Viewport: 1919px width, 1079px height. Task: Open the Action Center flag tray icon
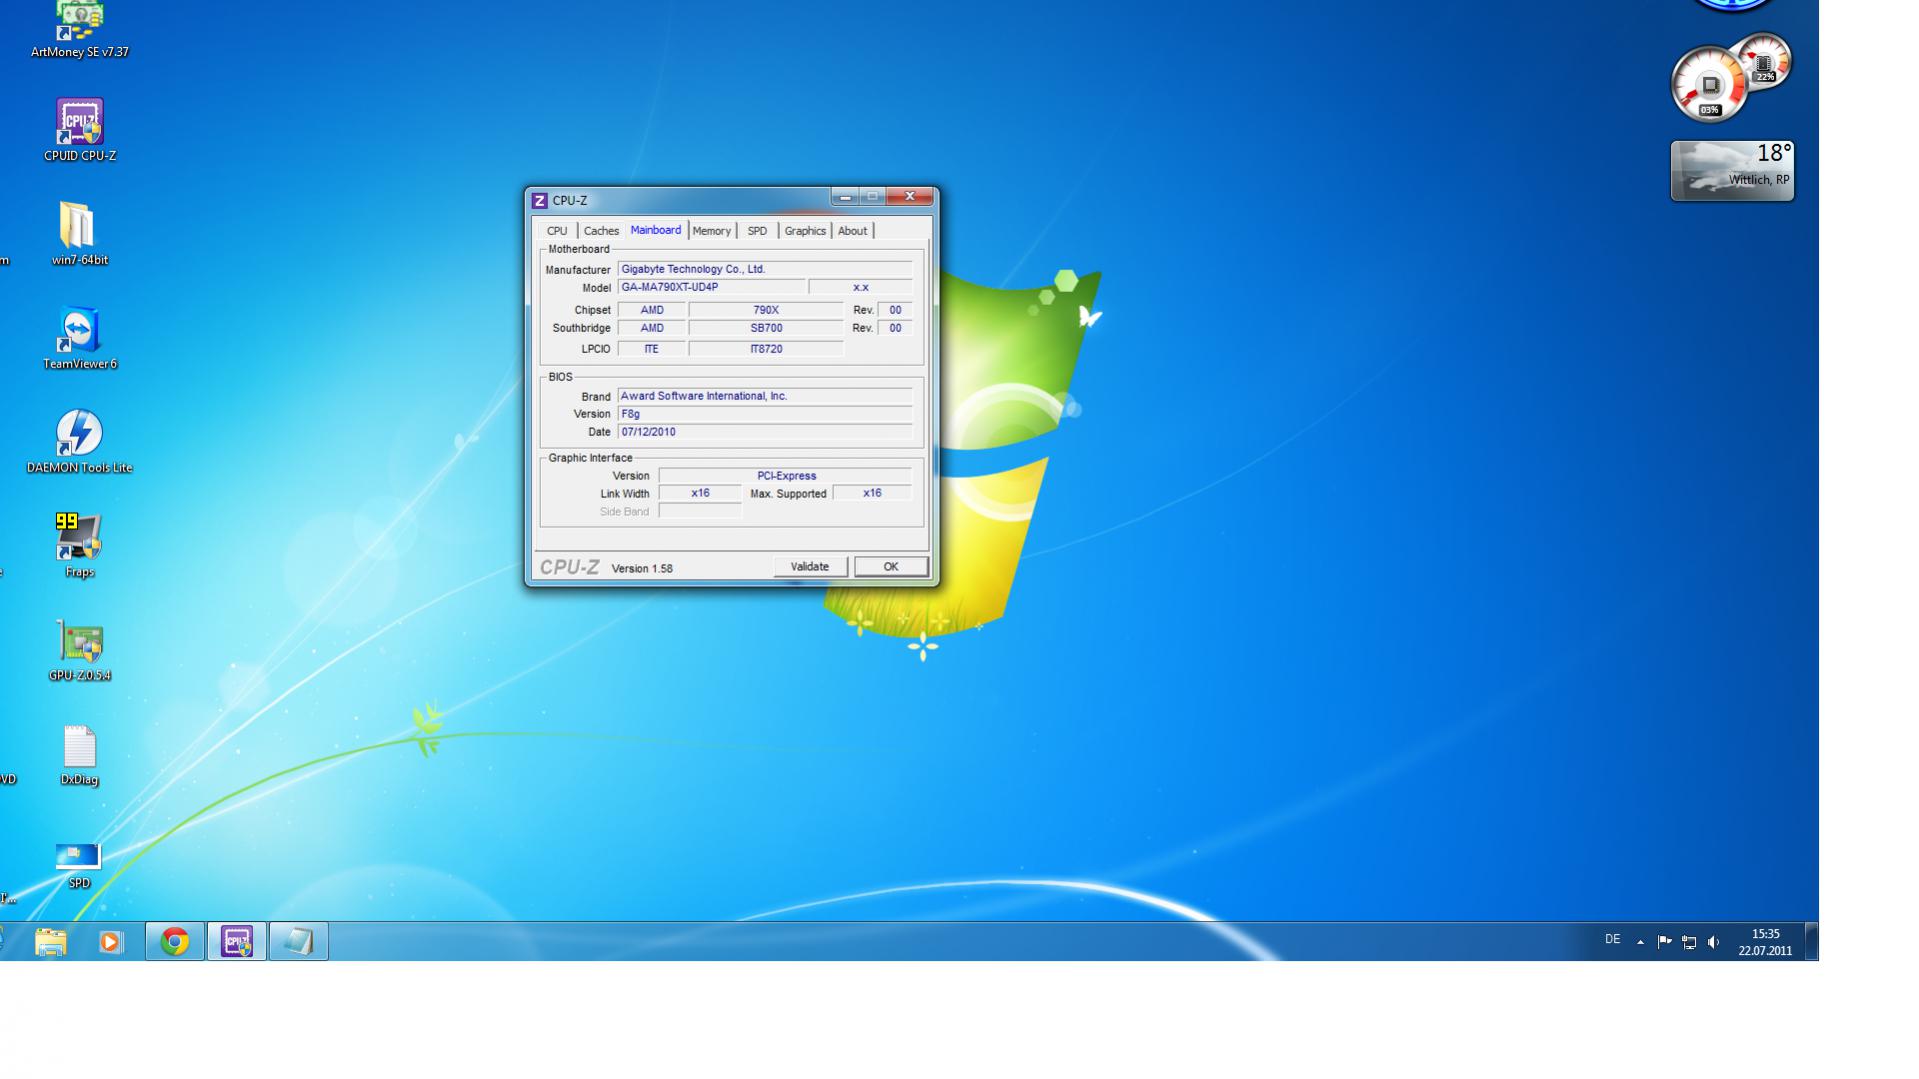pyautogui.click(x=1664, y=942)
